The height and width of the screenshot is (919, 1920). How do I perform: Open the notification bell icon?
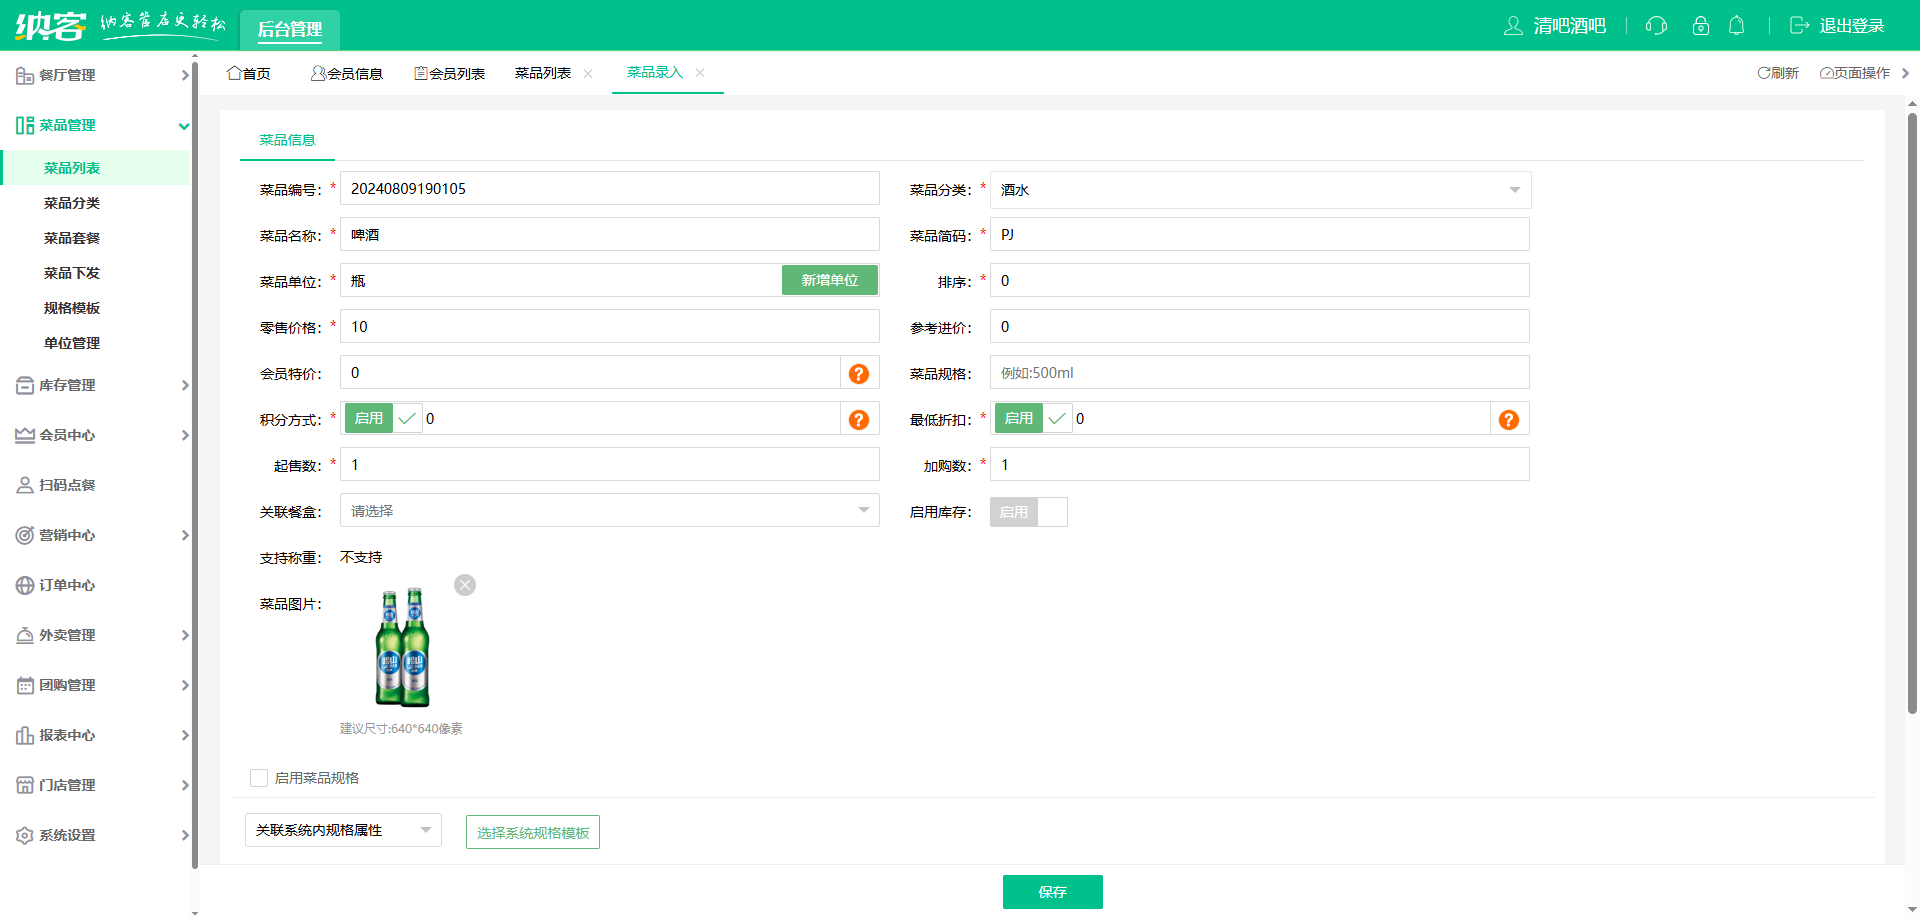click(x=1737, y=26)
